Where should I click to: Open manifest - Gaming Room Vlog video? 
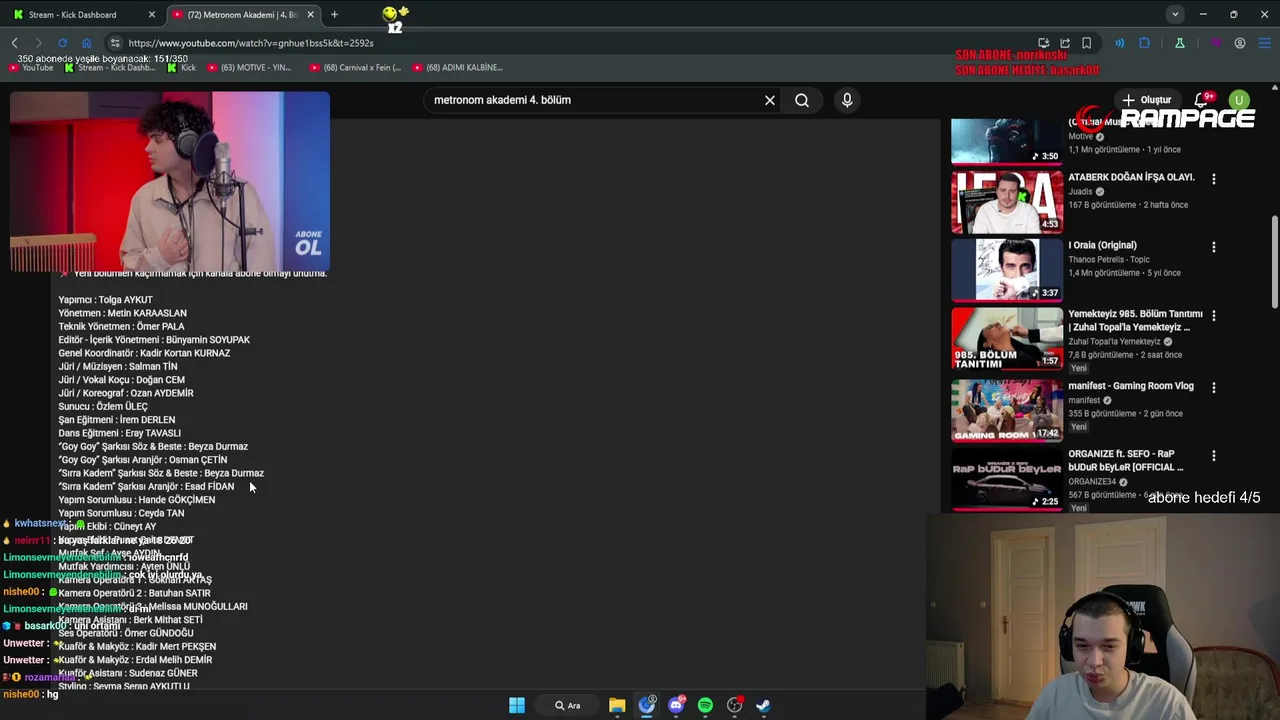(x=1131, y=386)
